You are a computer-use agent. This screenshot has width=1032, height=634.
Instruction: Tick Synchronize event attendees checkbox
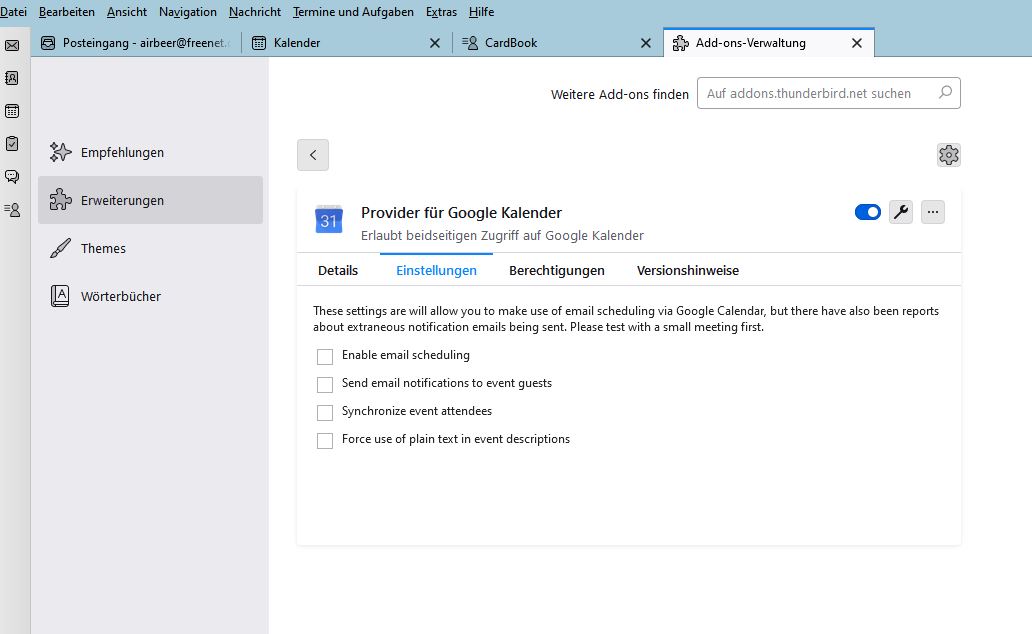pos(325,413)
